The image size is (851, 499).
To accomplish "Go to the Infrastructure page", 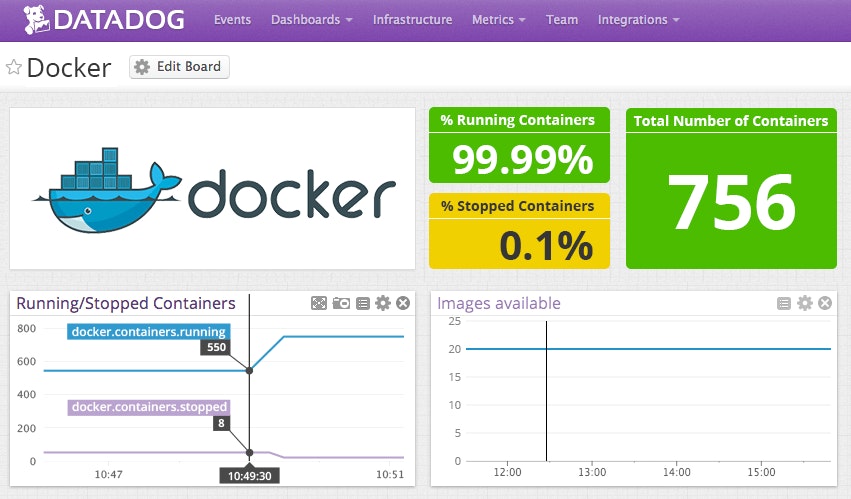I will (x=412, y=20).
